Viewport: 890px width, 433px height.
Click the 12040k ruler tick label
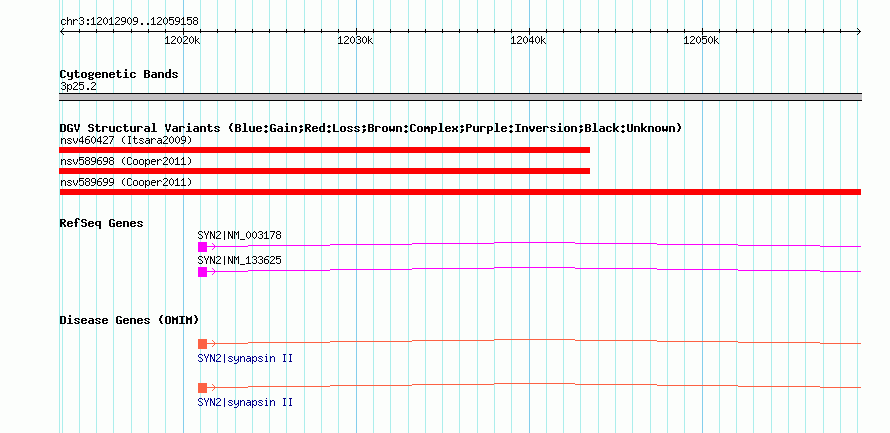click(x=528, y=40)
